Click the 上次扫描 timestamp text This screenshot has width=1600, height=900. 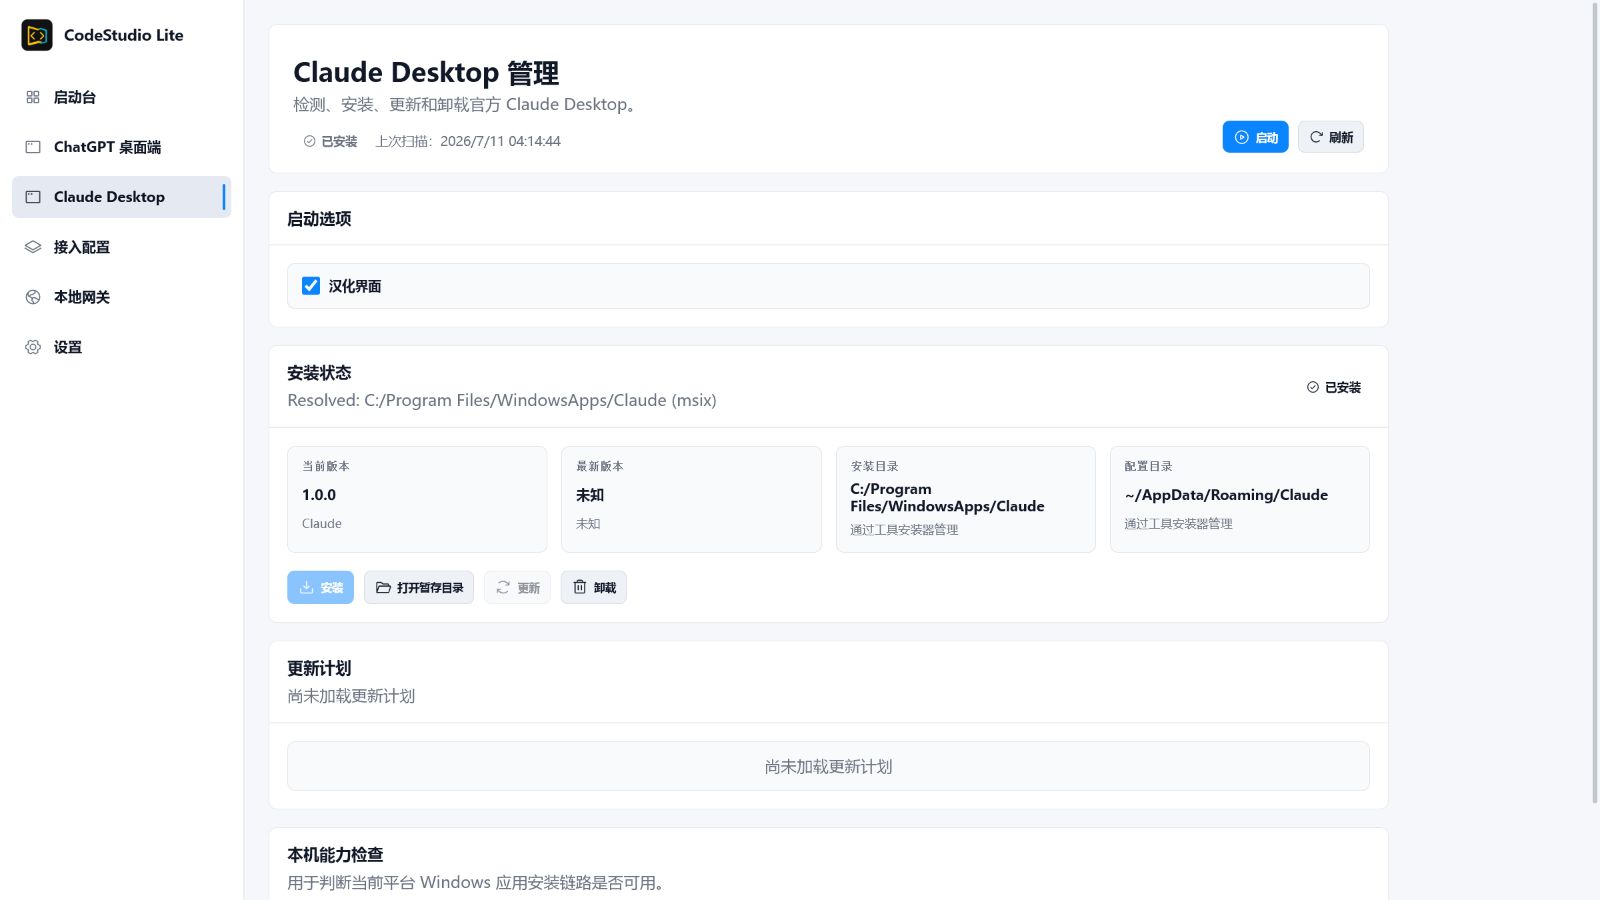pos(468,141)
